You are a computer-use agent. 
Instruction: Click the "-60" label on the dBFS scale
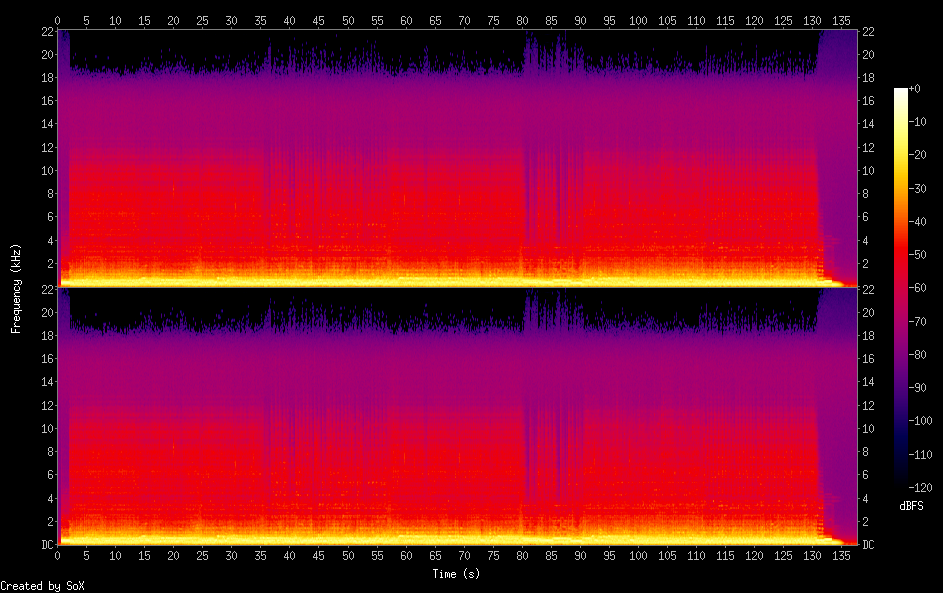[918, 288]
